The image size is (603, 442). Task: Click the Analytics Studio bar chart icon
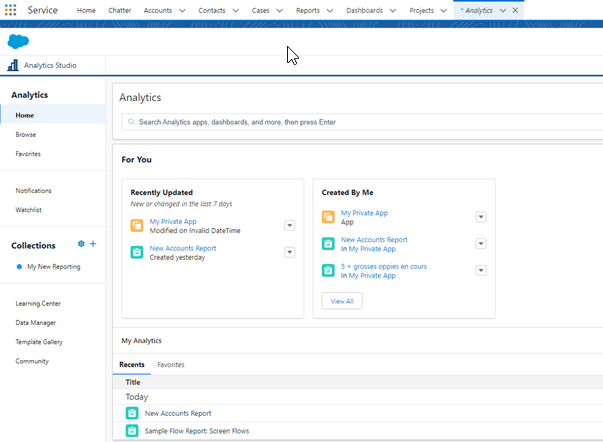tap(13, 65)
